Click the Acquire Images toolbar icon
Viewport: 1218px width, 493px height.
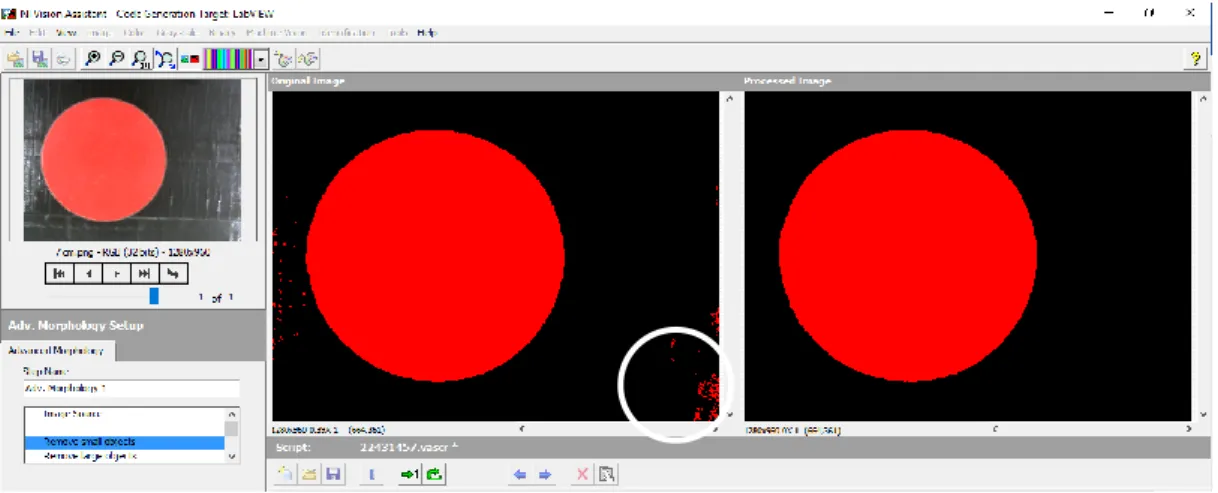coord(284,59)
